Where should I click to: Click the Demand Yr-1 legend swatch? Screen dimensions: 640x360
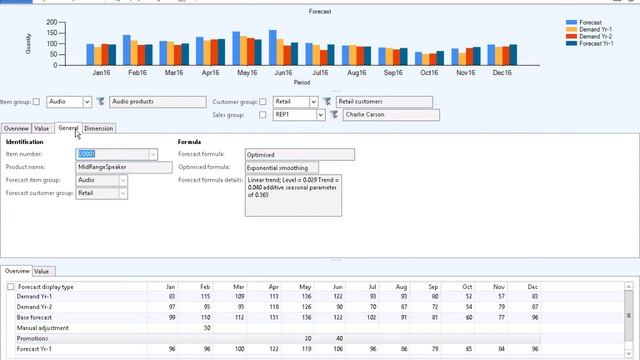coord(571,29)
